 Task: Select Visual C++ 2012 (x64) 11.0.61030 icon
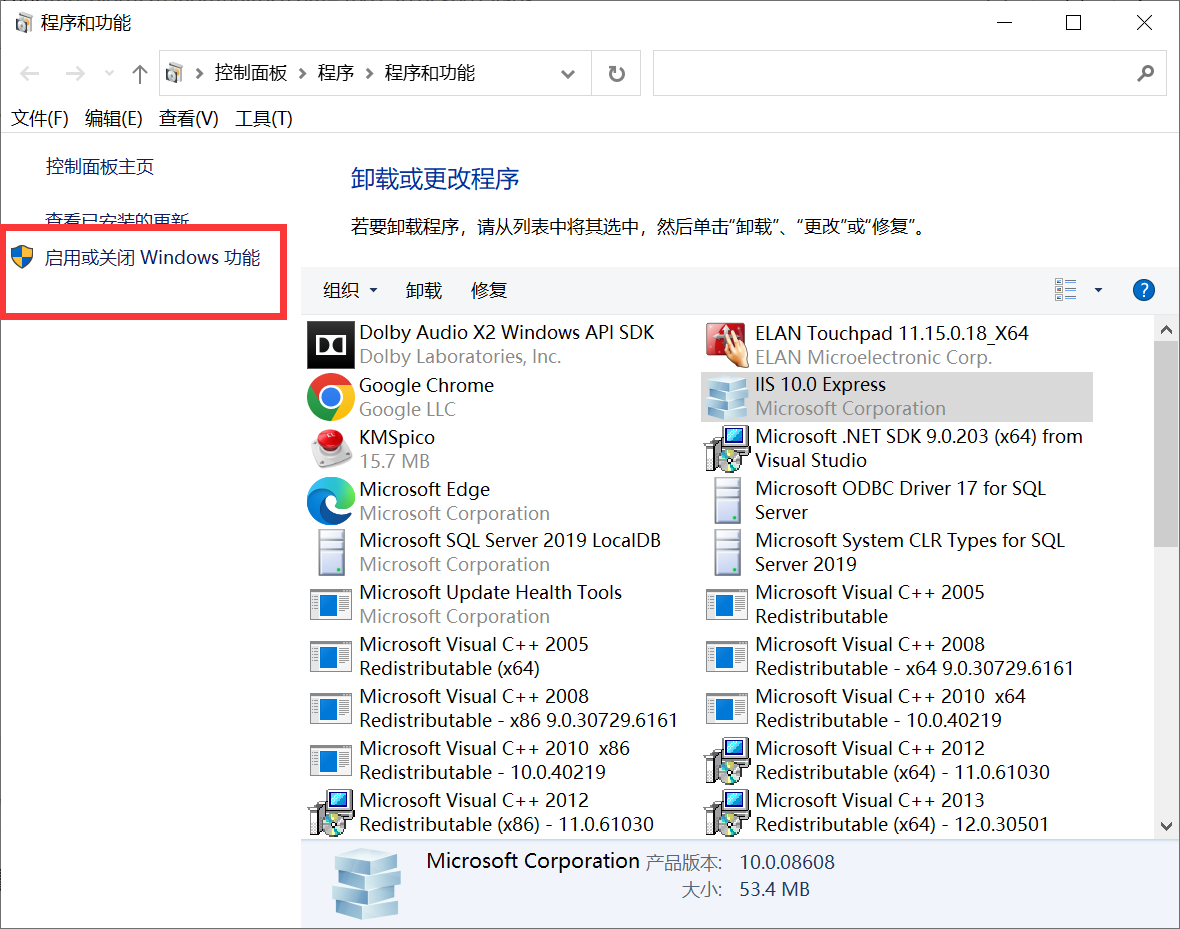tap(726, 760)
